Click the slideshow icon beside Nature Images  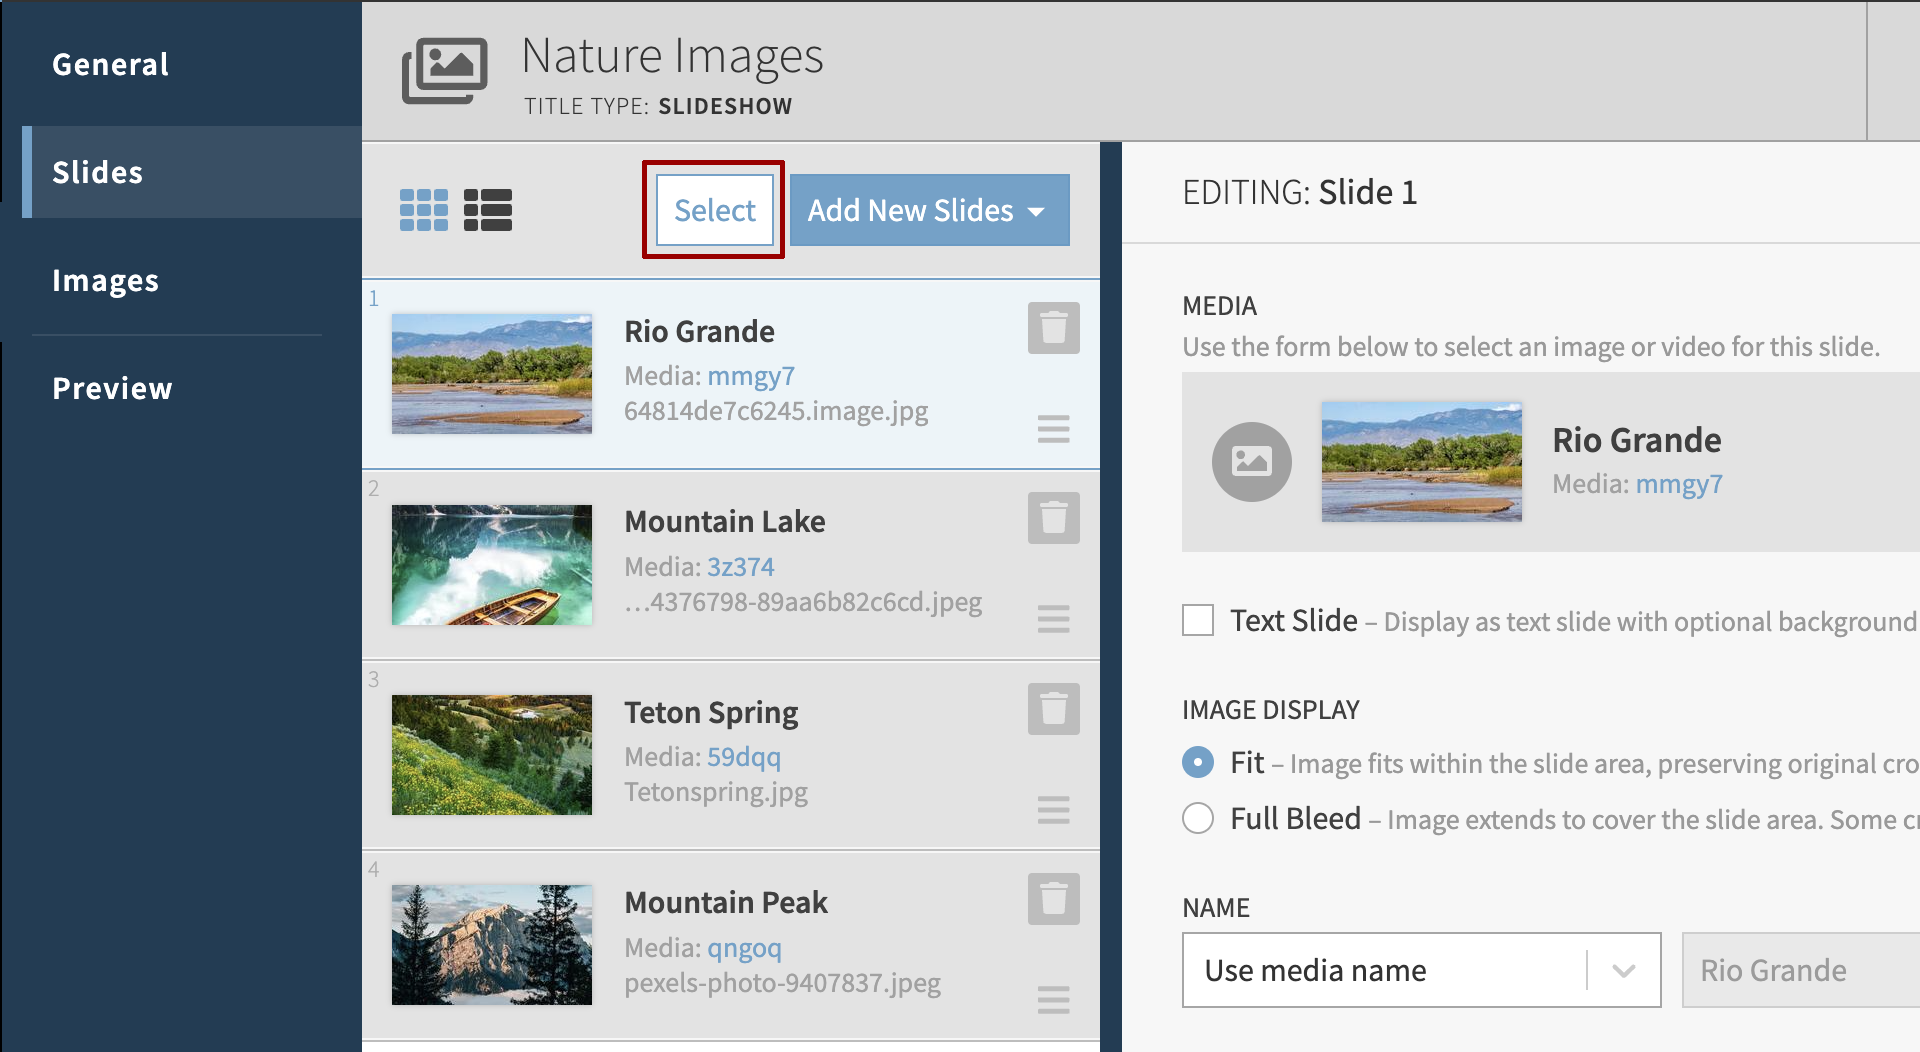[446, 69]
